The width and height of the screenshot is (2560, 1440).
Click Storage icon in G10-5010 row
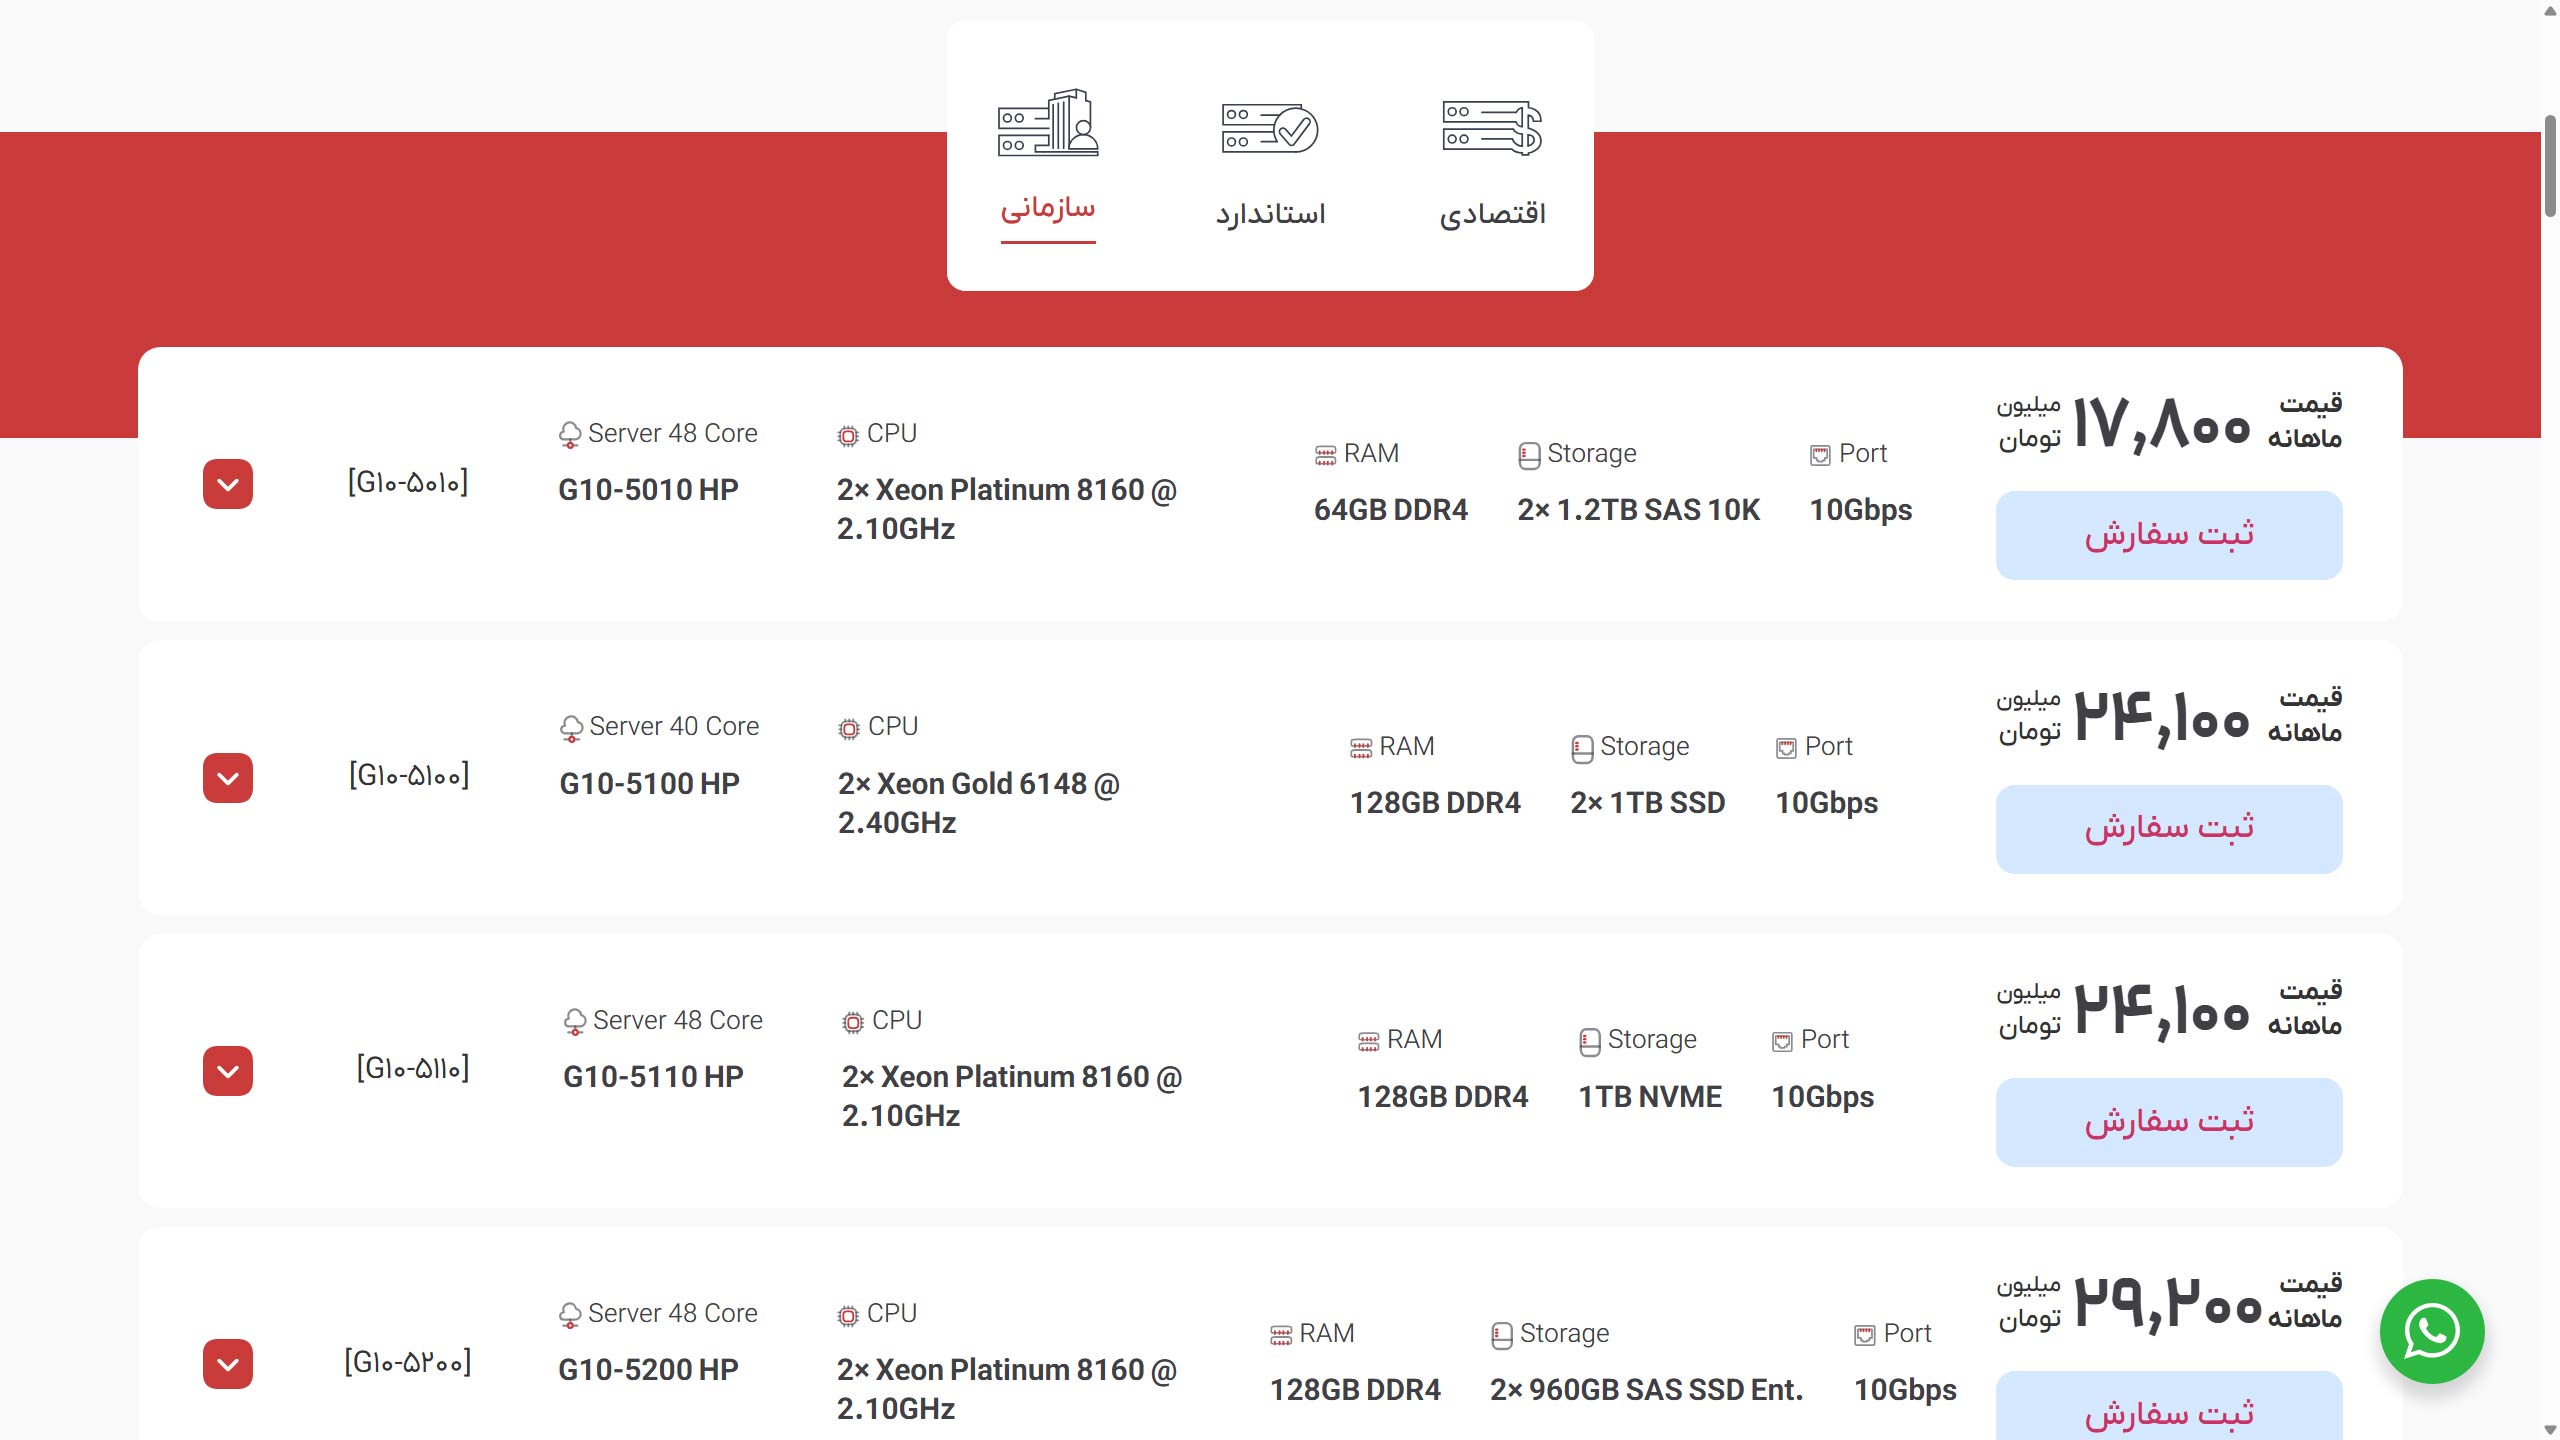click(x=1529, y=456)
